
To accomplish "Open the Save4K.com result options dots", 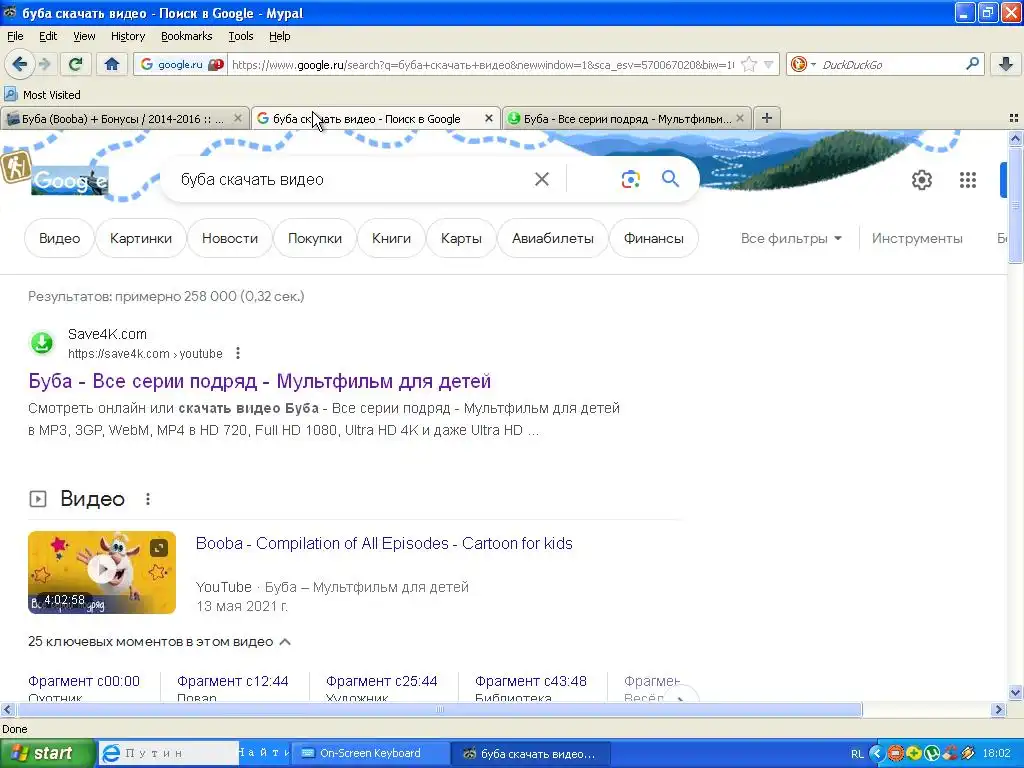I will point(238,353).
